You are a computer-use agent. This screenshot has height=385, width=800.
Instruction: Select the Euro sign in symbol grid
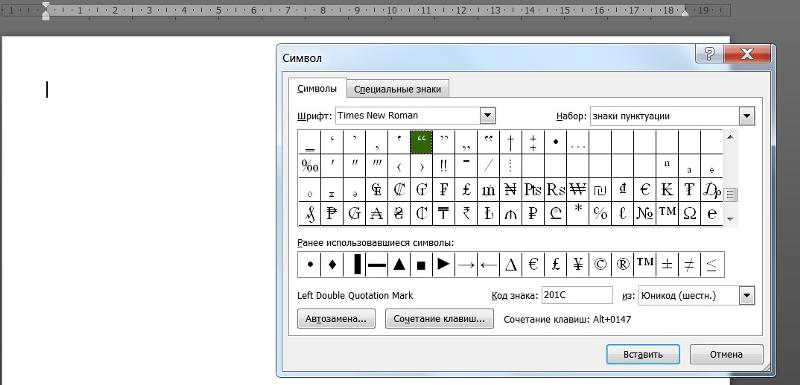645,190
